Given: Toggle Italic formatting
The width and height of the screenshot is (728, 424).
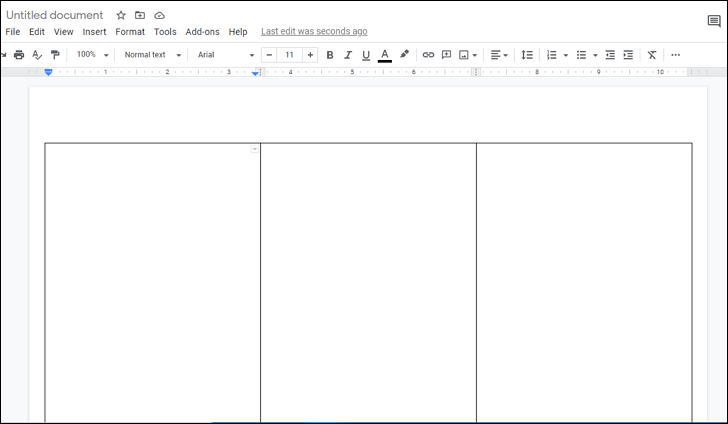Looking at the screenshot, I should click(x=348, y=55).
